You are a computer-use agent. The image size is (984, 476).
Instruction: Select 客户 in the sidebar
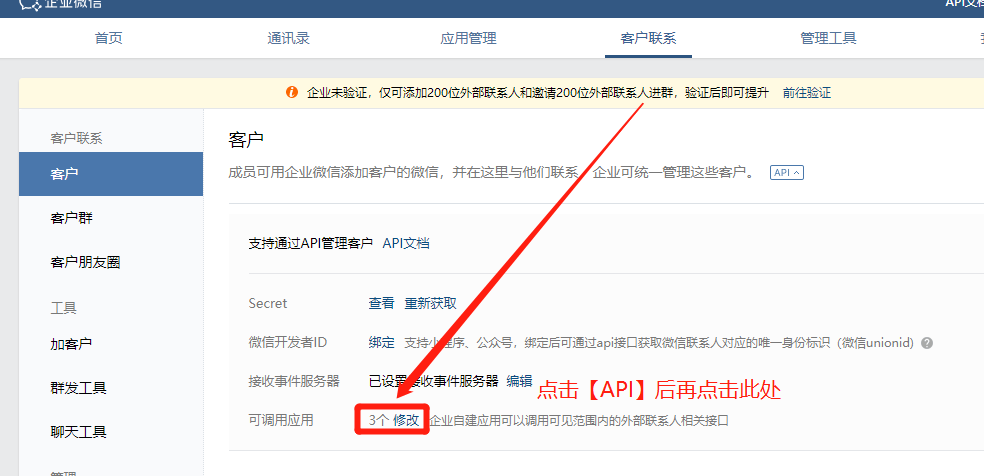tap(111, 174)
